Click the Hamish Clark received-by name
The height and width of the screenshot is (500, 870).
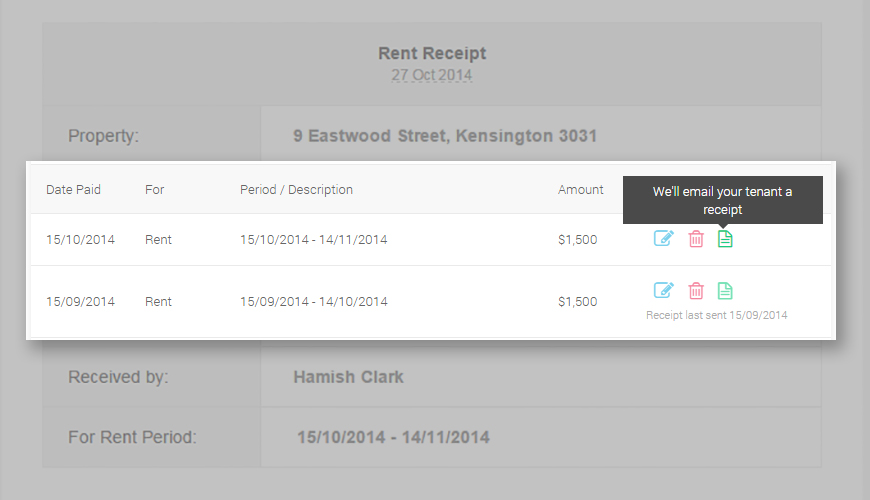[348, 378]
